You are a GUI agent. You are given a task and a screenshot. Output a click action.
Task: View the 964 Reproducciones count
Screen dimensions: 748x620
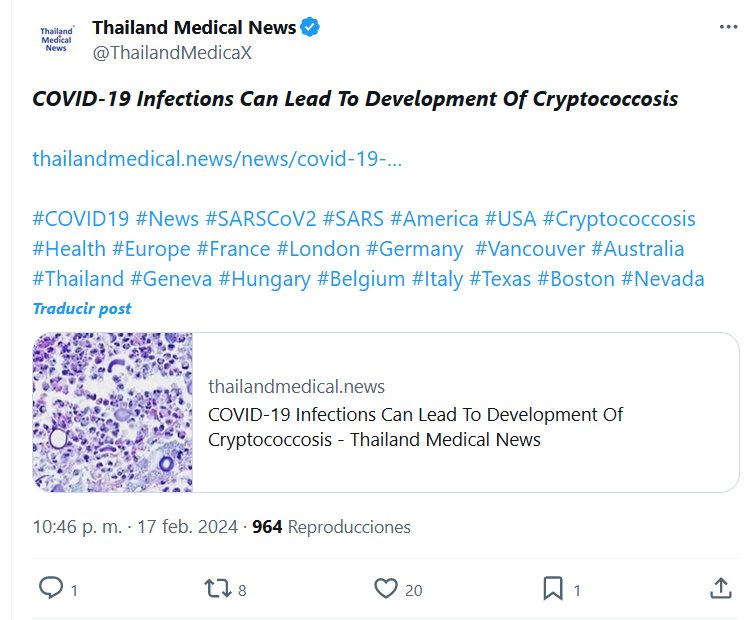click(331, 526)
